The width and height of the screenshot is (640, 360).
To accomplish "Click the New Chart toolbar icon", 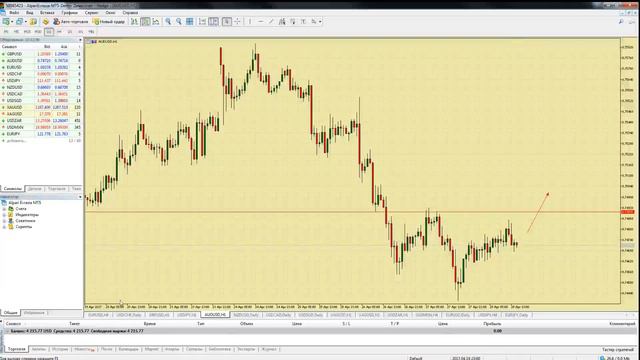I will tap(6, 22).
